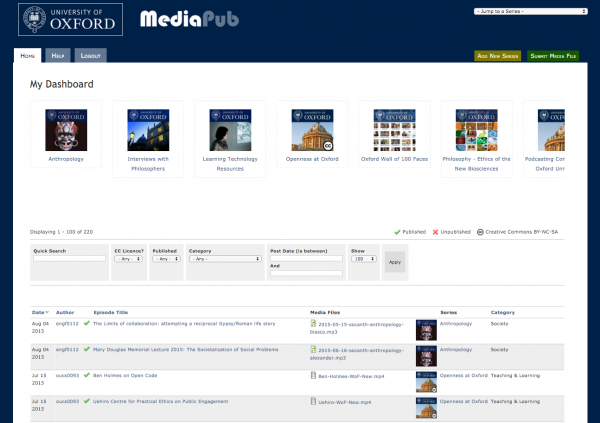Focus the Quick Search input field
Image resolution: width=600 pixels, height=423 pixels.
tap(69, 259)
